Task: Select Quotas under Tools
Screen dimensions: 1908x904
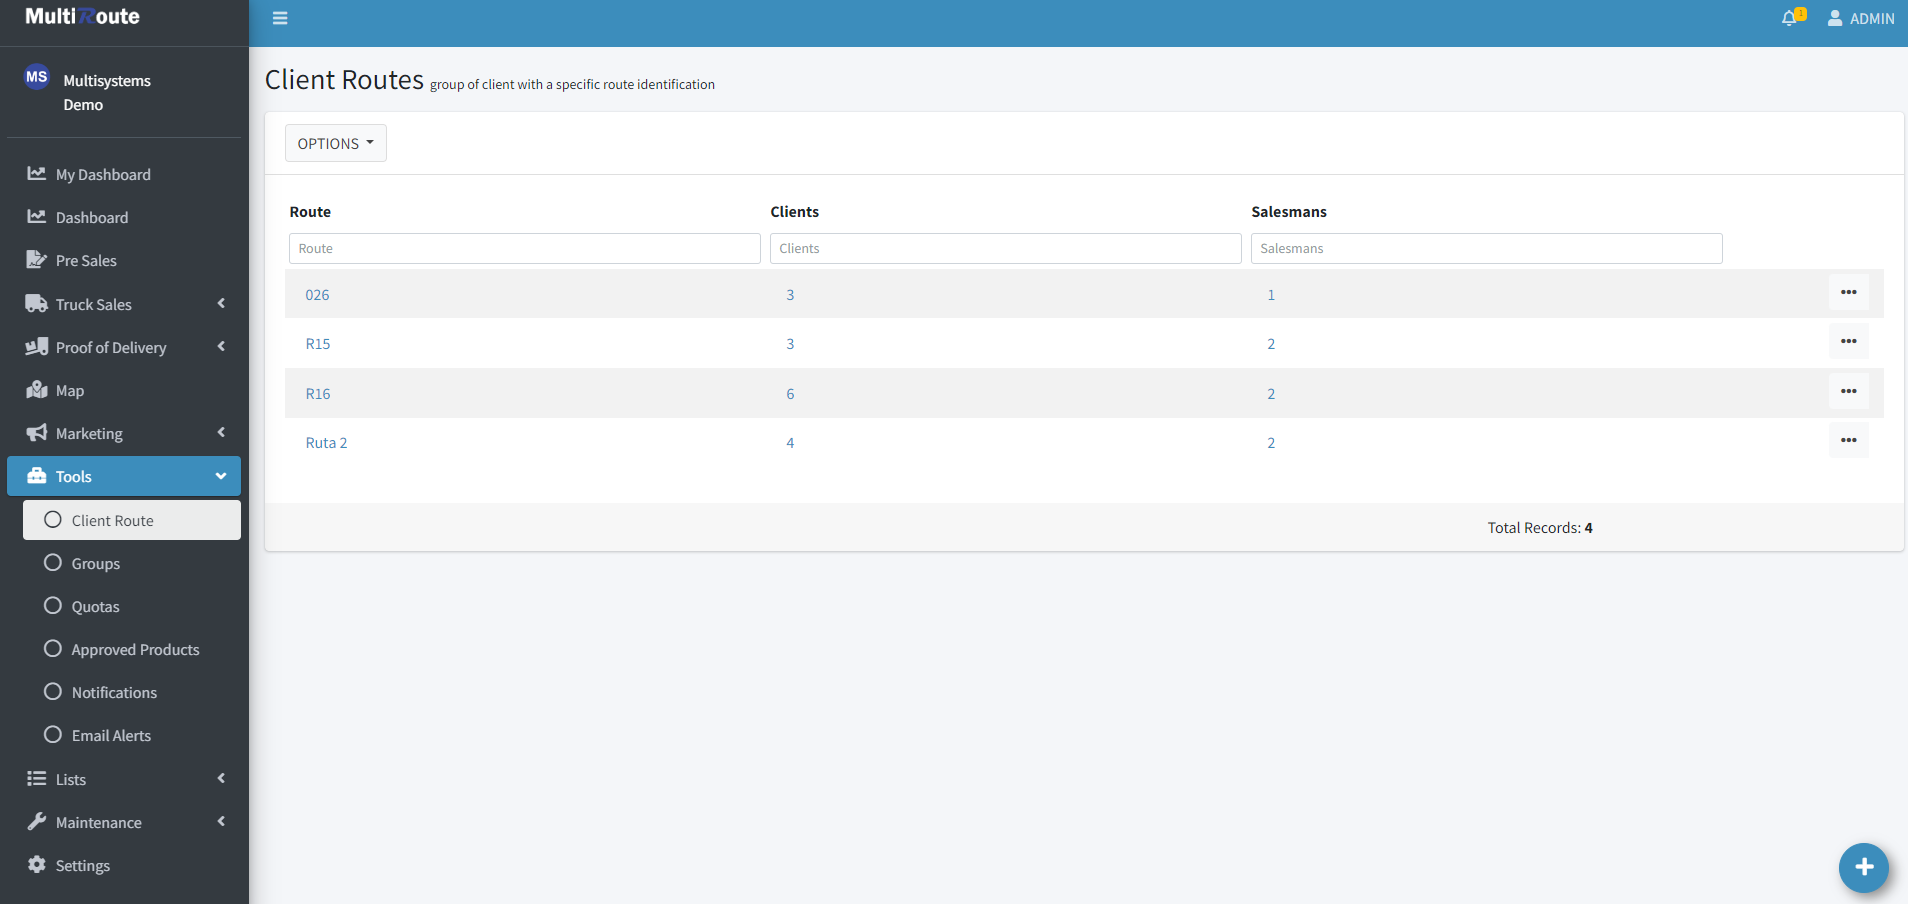Action: pos(96,607)
